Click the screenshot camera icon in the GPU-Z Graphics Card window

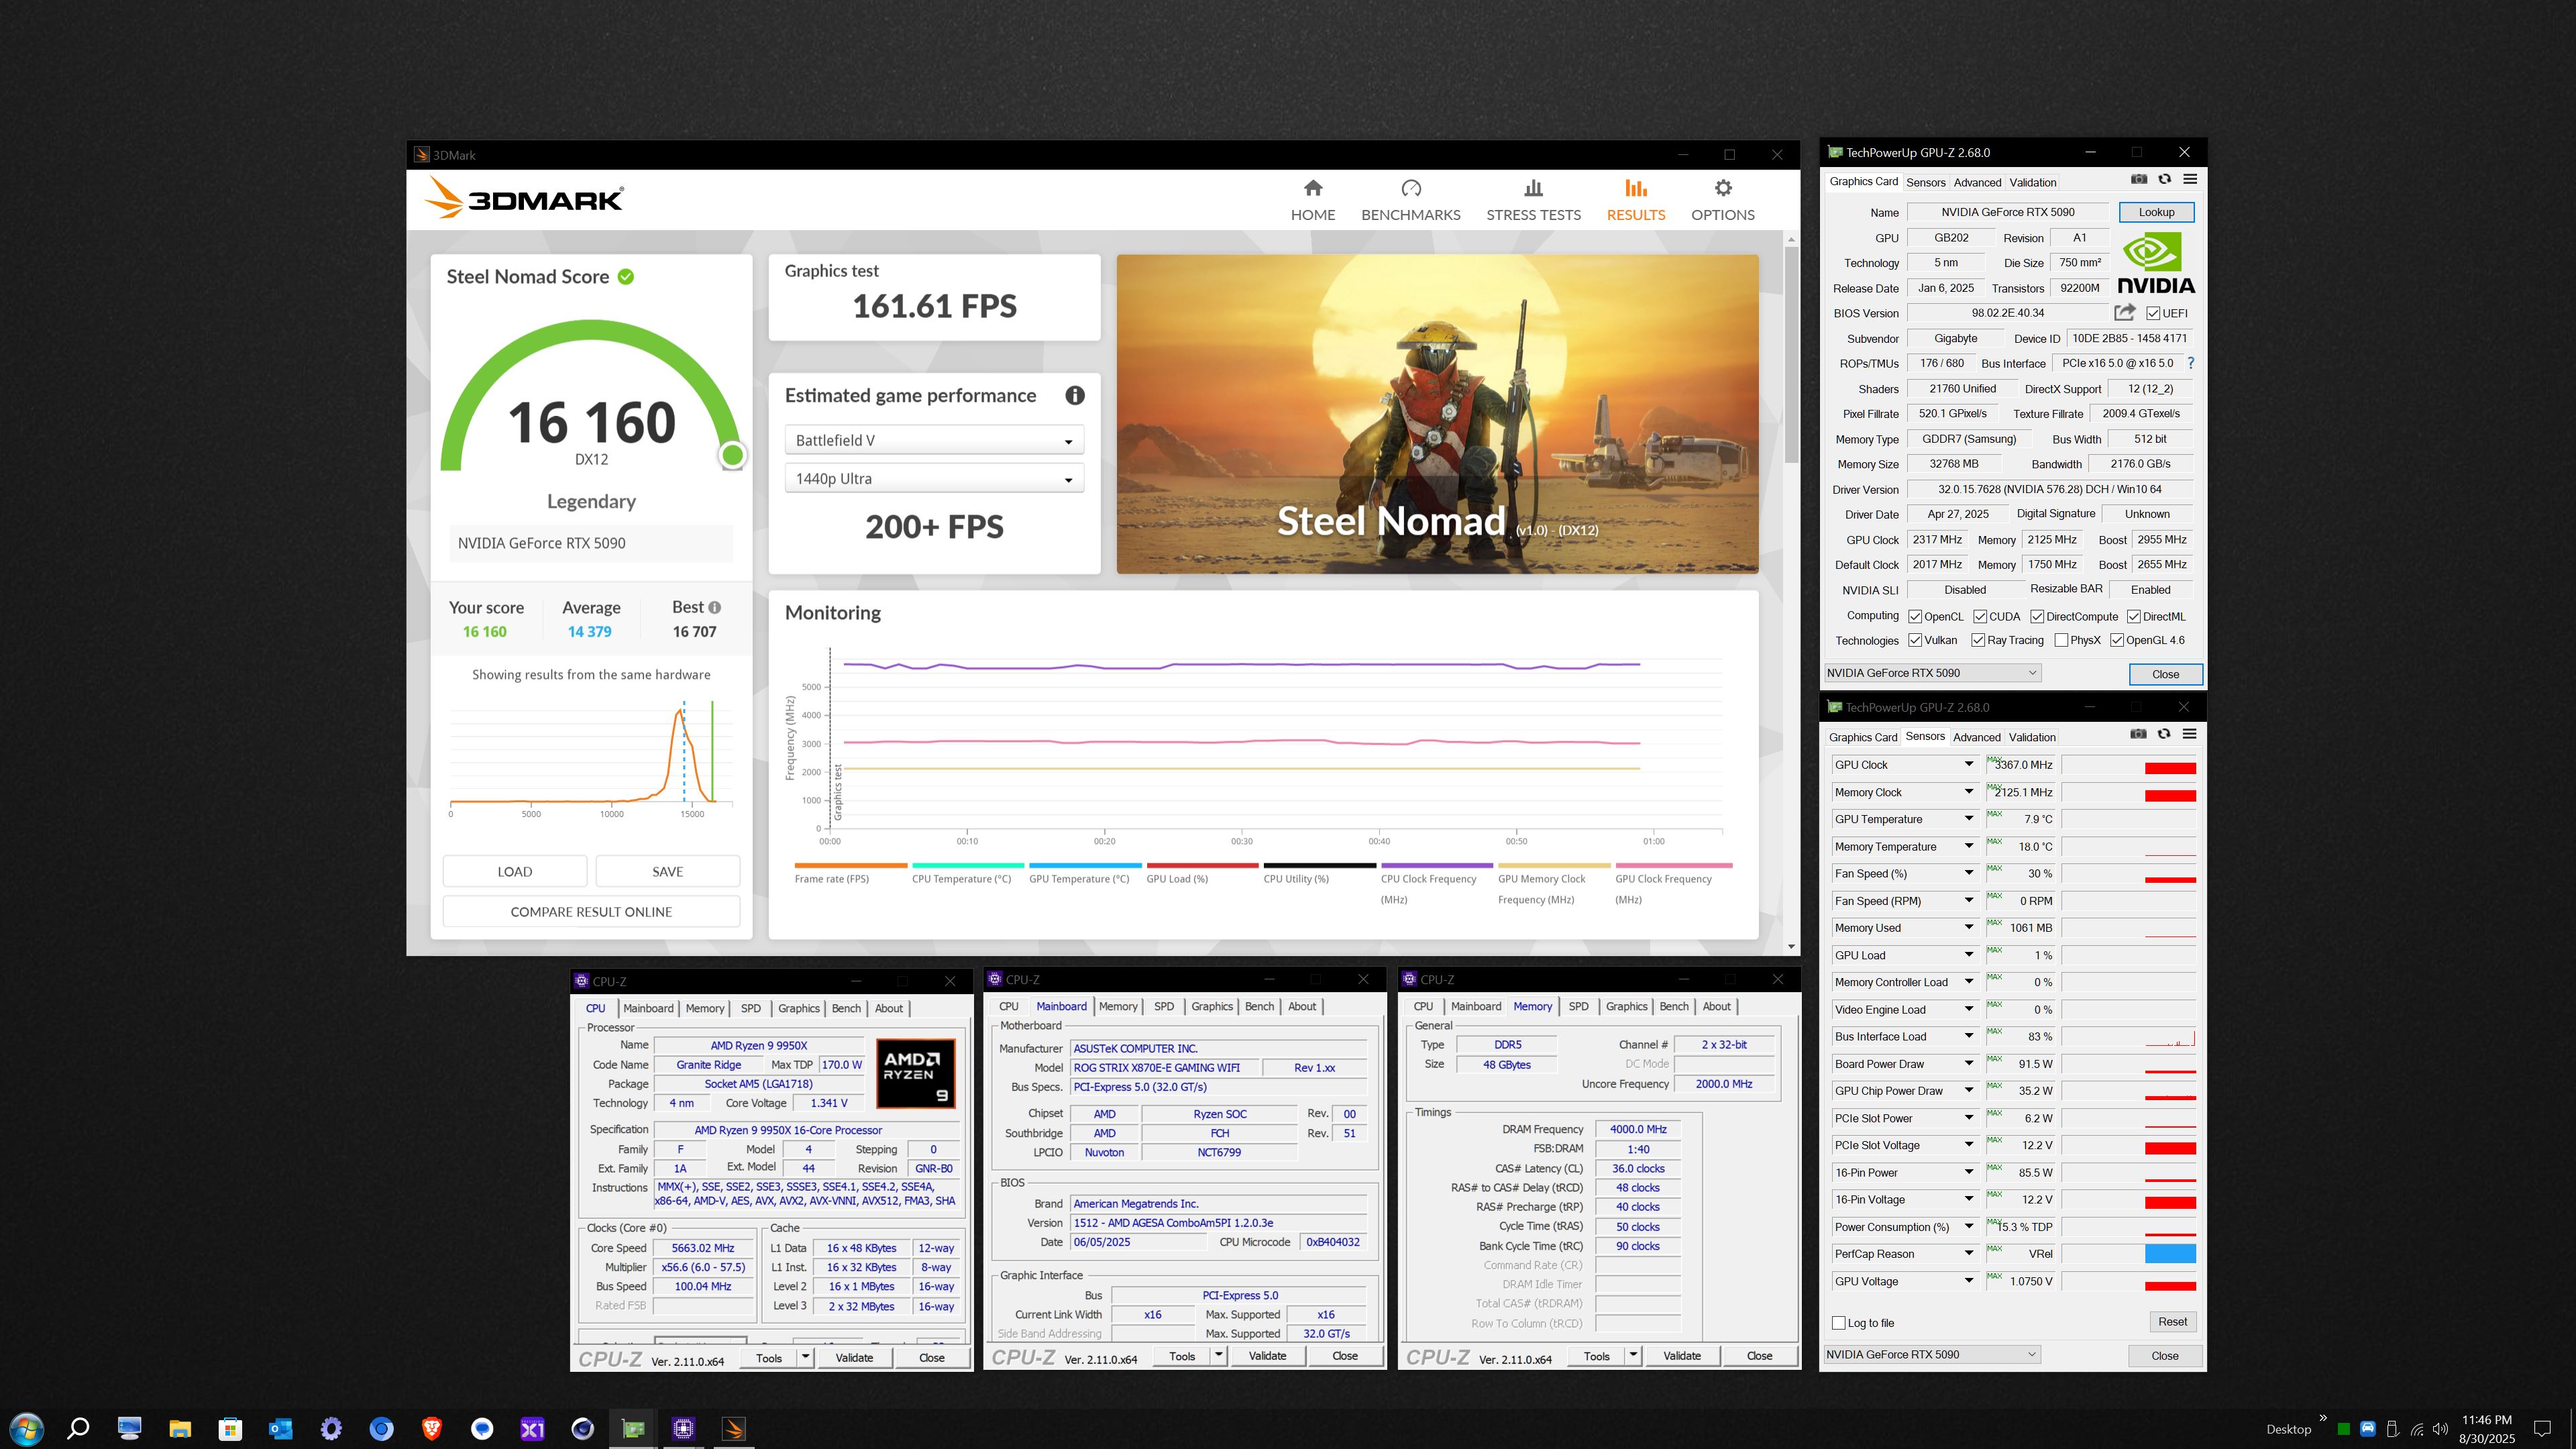click(2139, 179)
